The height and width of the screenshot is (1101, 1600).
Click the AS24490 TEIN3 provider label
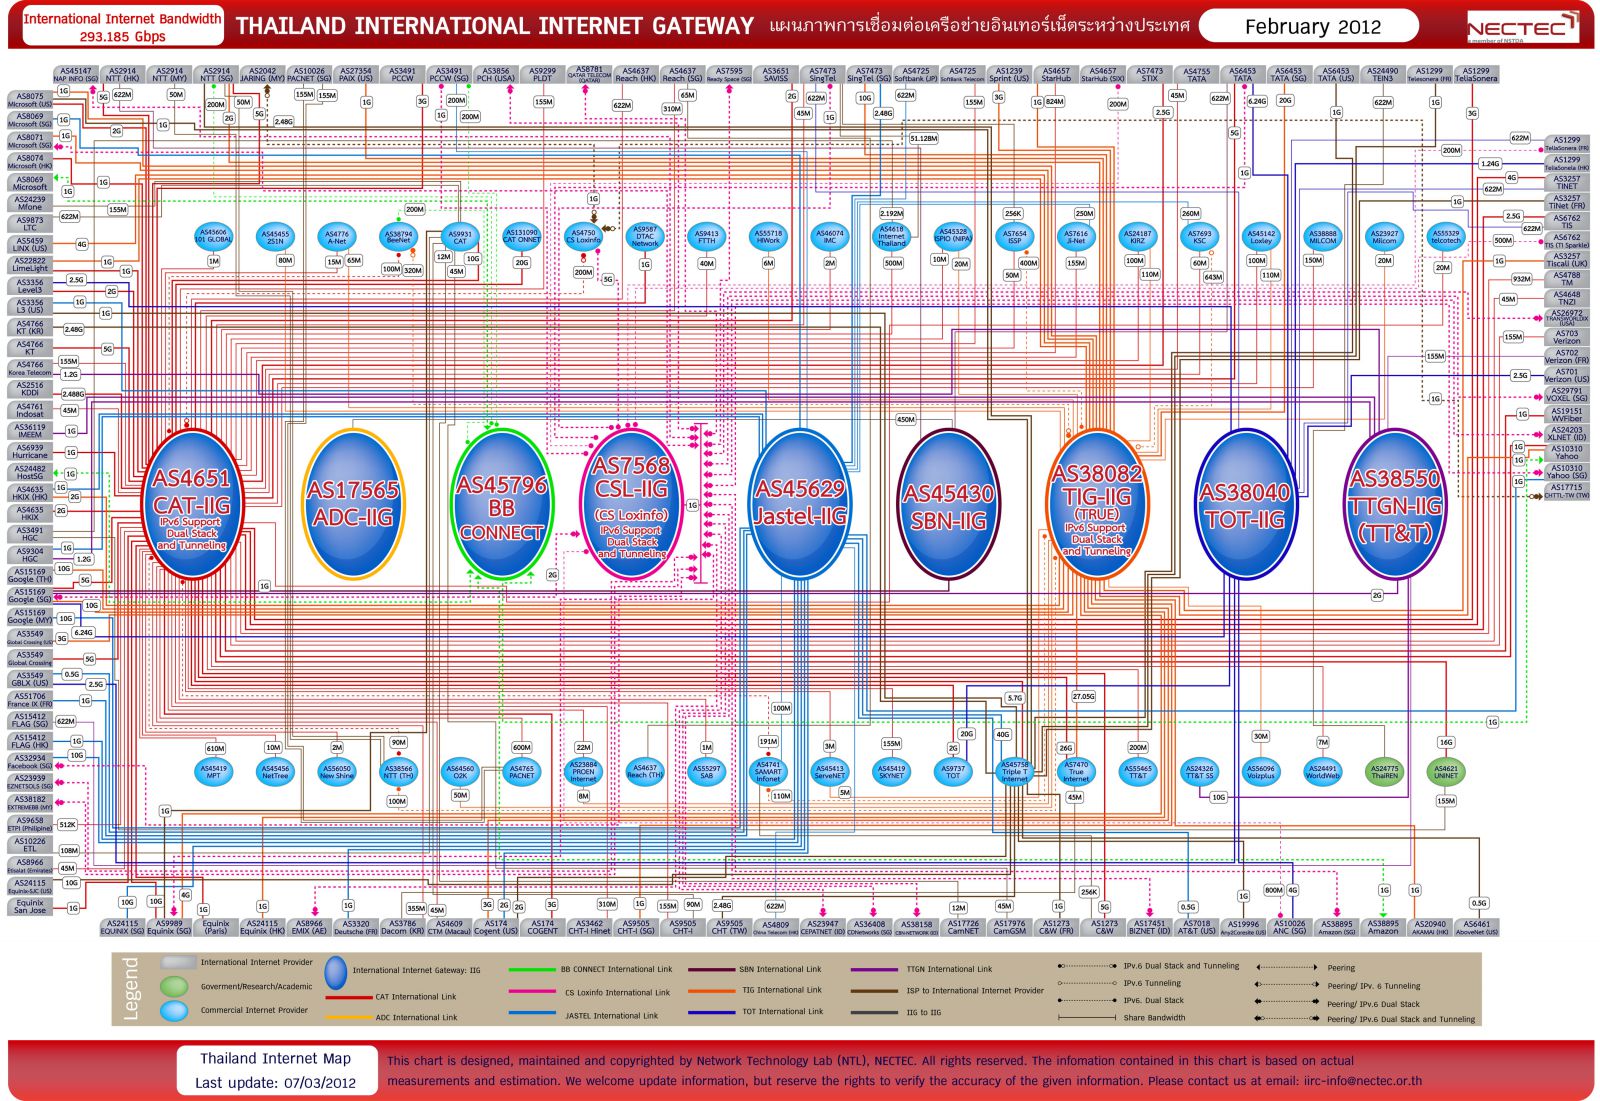[1382, 75]
